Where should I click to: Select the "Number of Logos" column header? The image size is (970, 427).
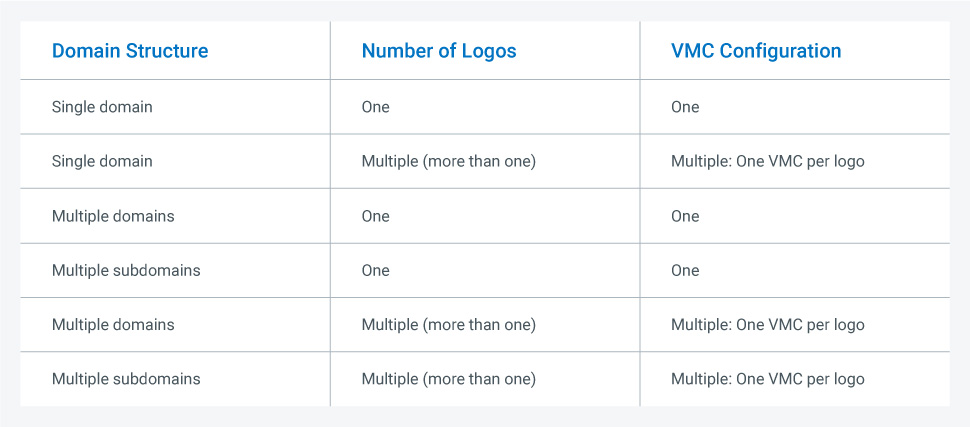tap(439, 51)
